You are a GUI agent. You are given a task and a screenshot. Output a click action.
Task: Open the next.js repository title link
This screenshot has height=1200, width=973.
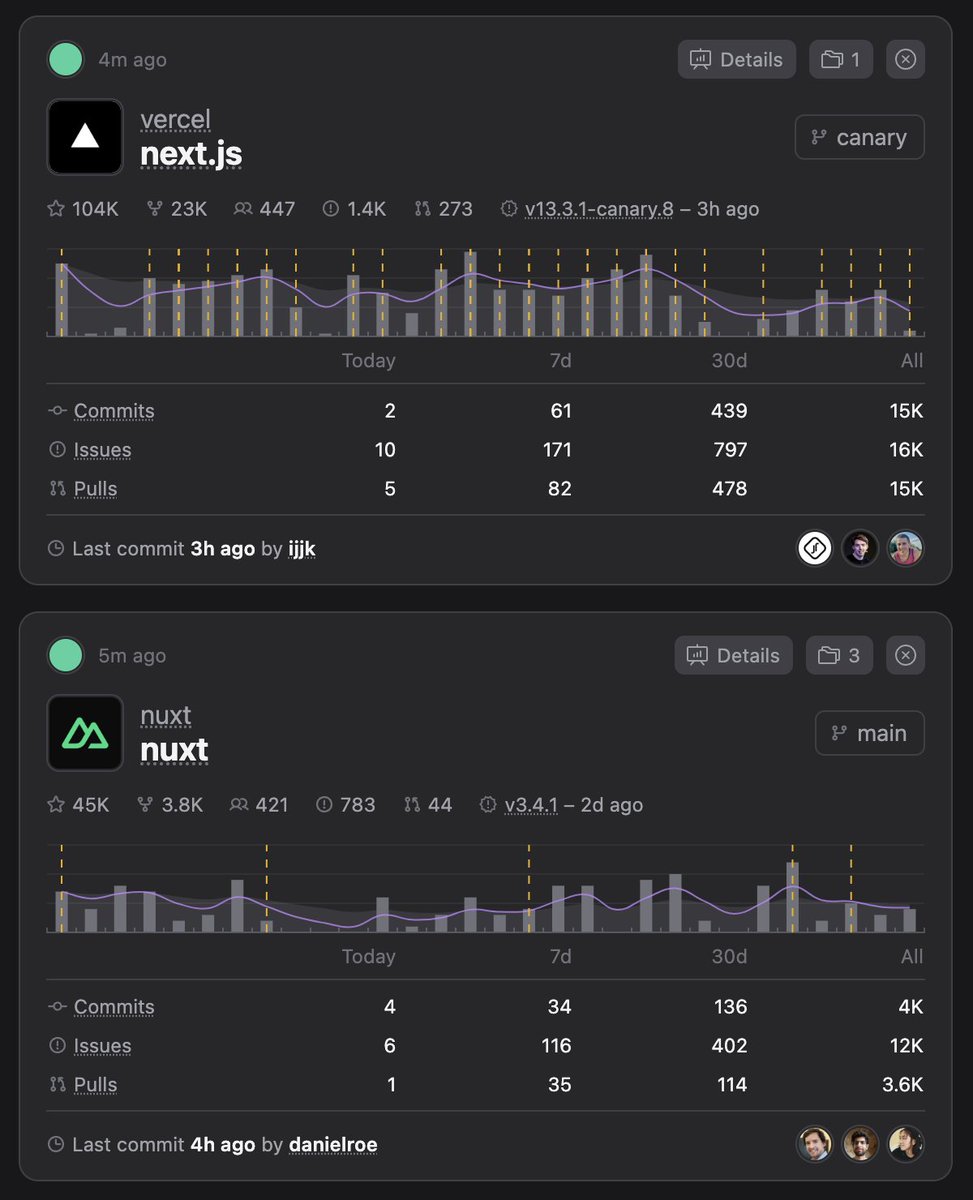coord(191,154)
